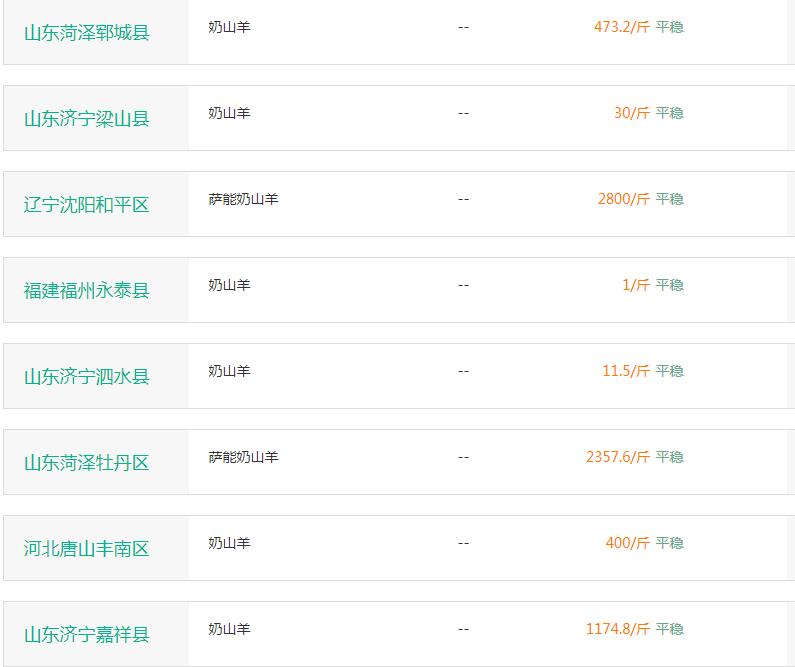This screenshot has width=795, height=667.
Task: Click the 400/斤 price in 丰南区 row
Action: pos(628,543)
